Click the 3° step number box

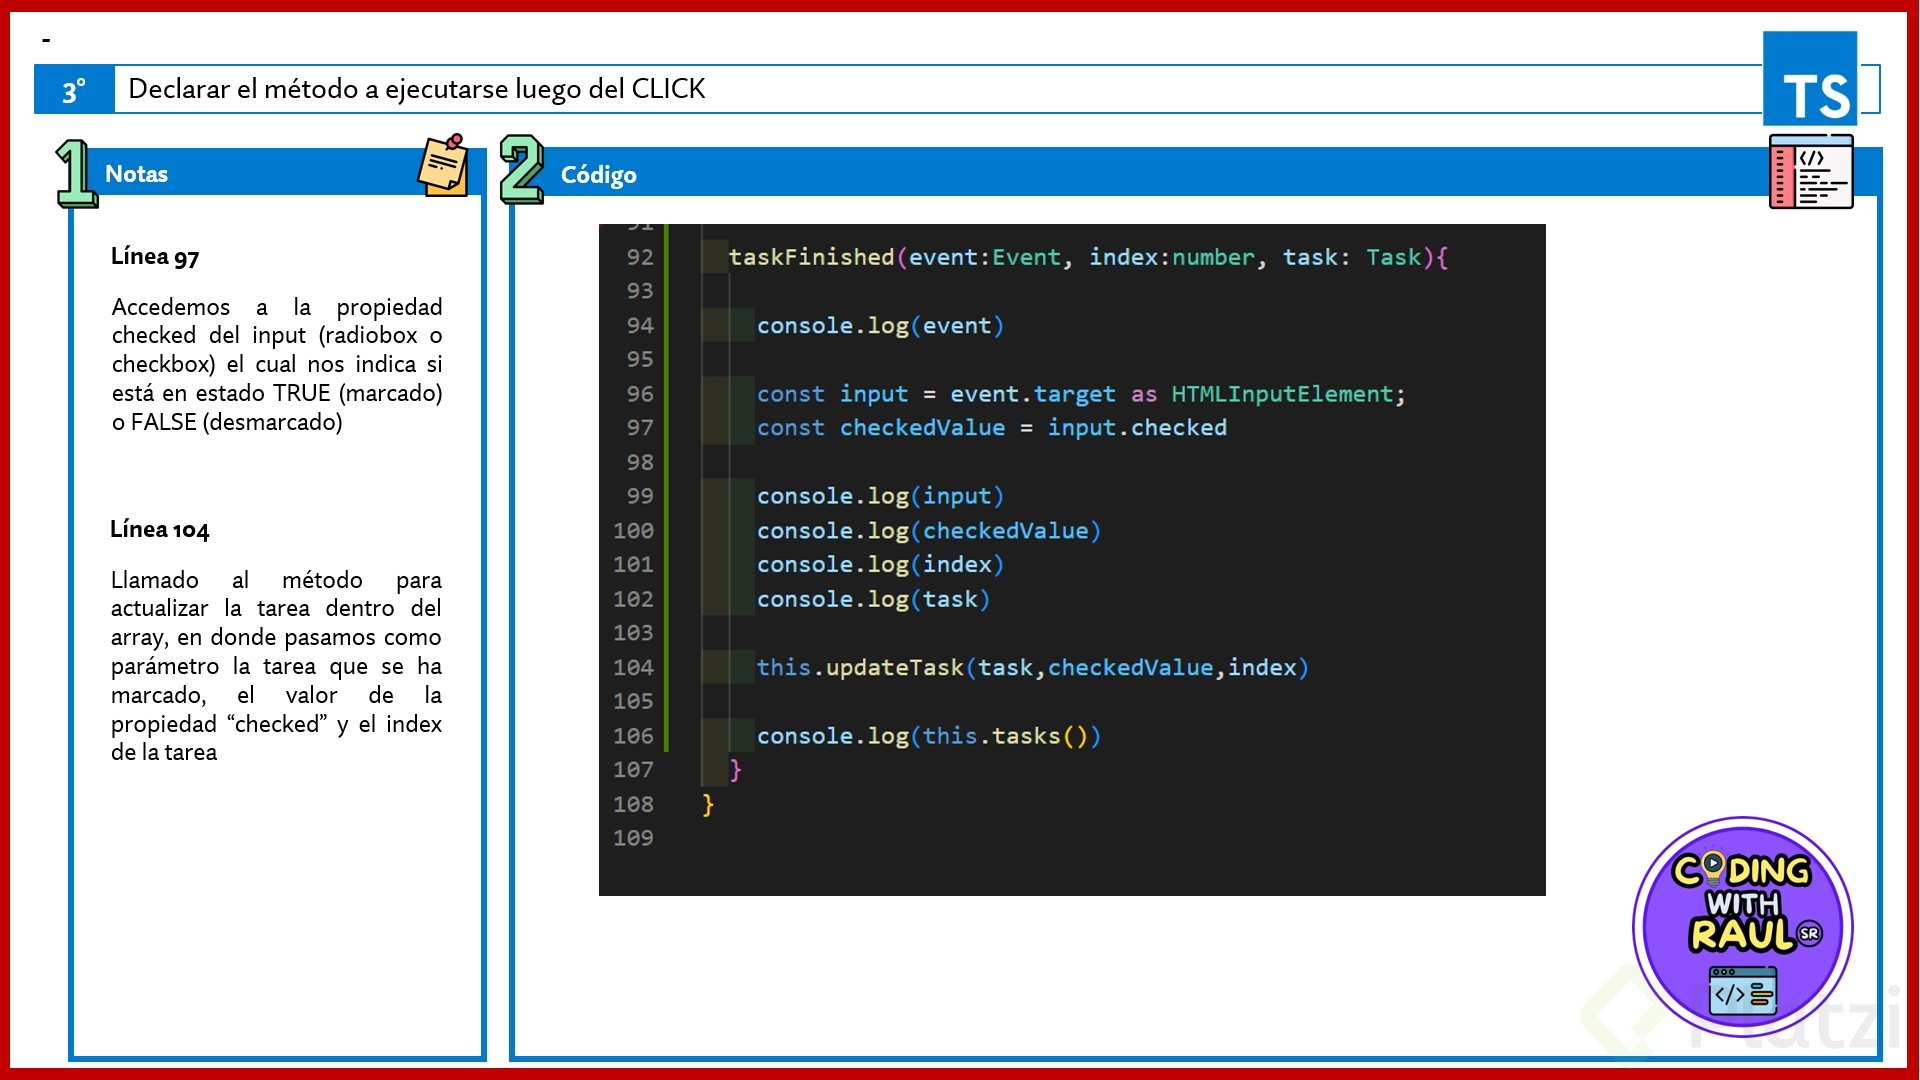click(74, 90)
